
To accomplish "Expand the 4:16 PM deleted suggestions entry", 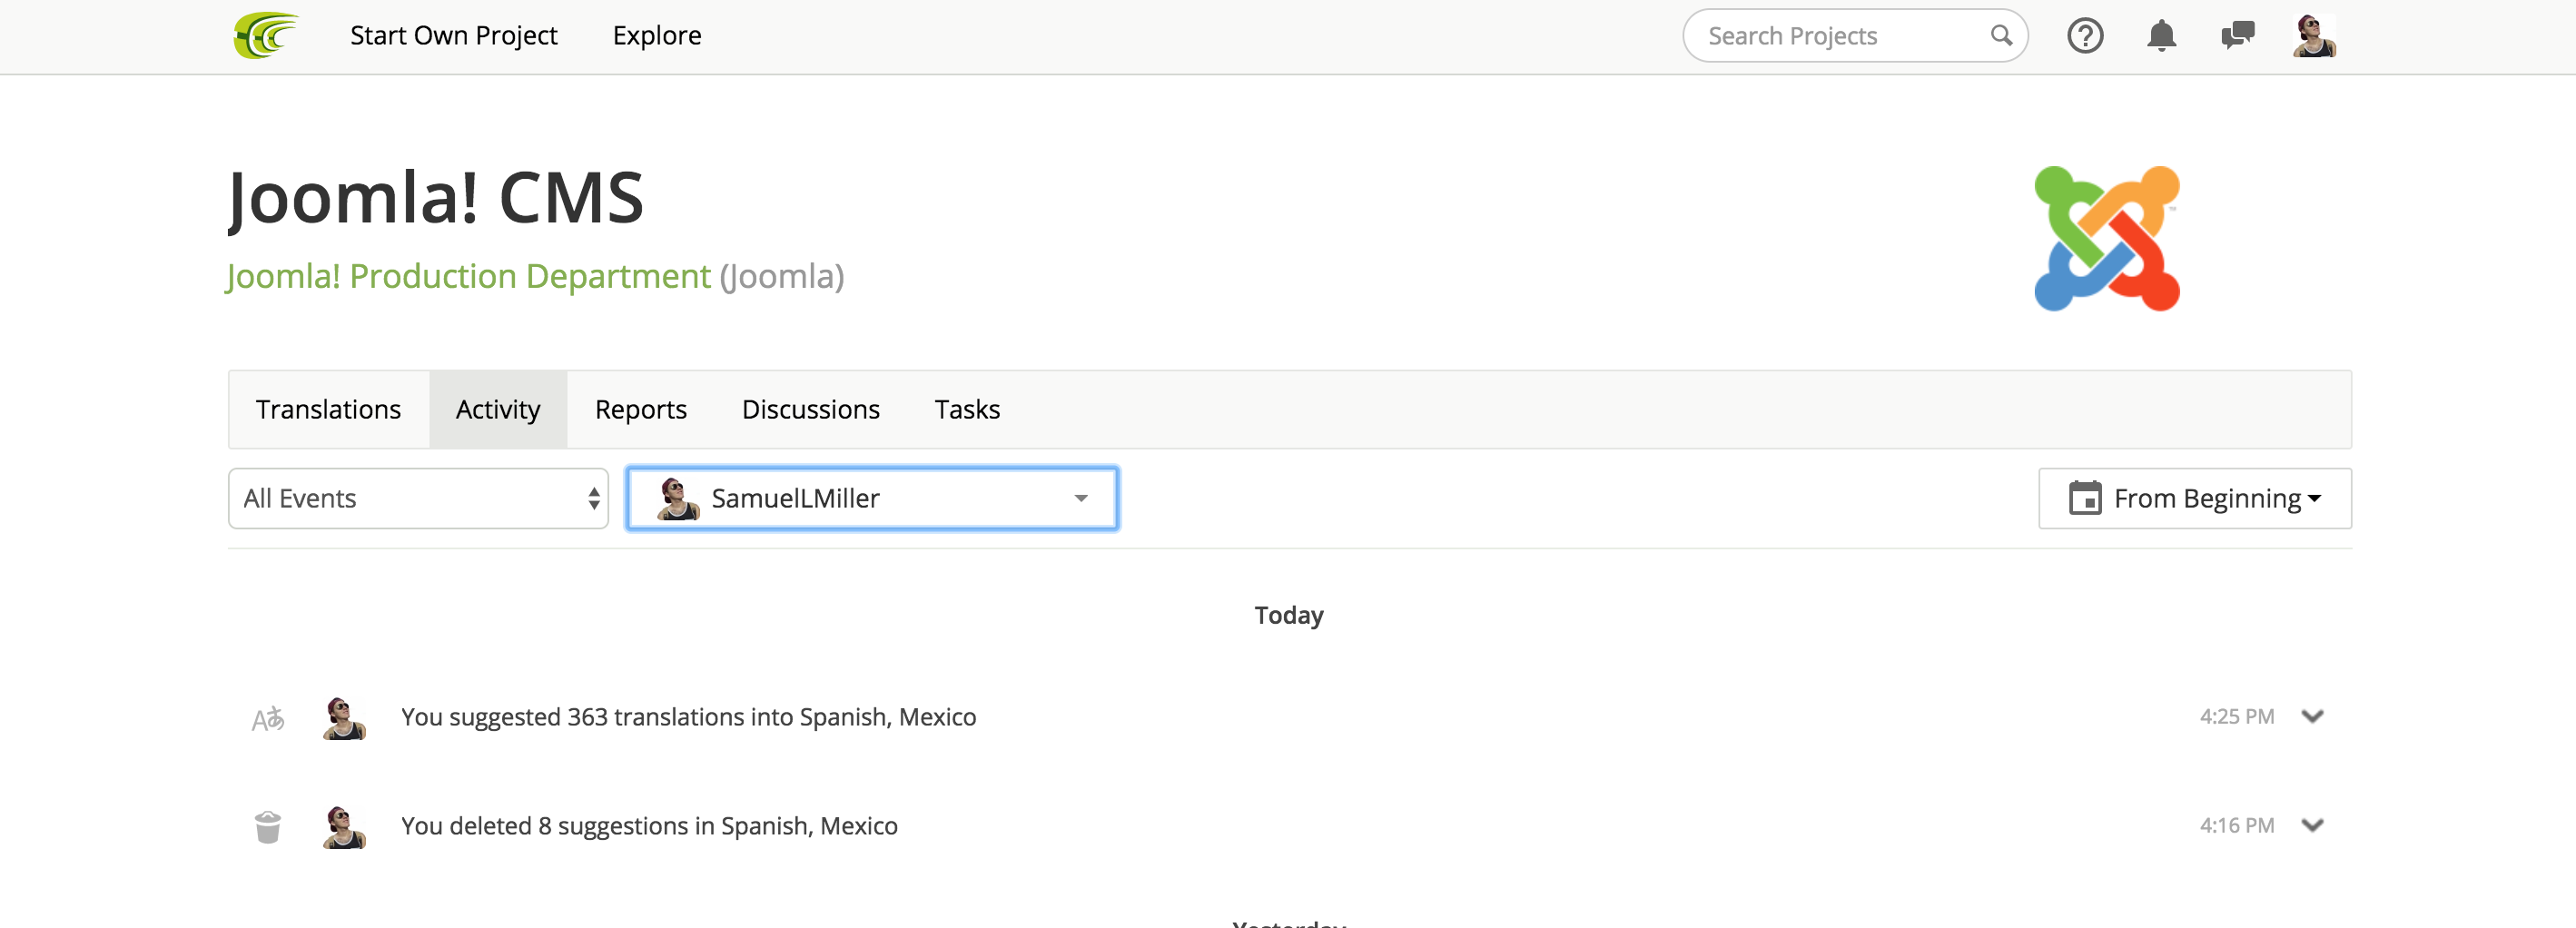I will click(x=2312, y=826).
